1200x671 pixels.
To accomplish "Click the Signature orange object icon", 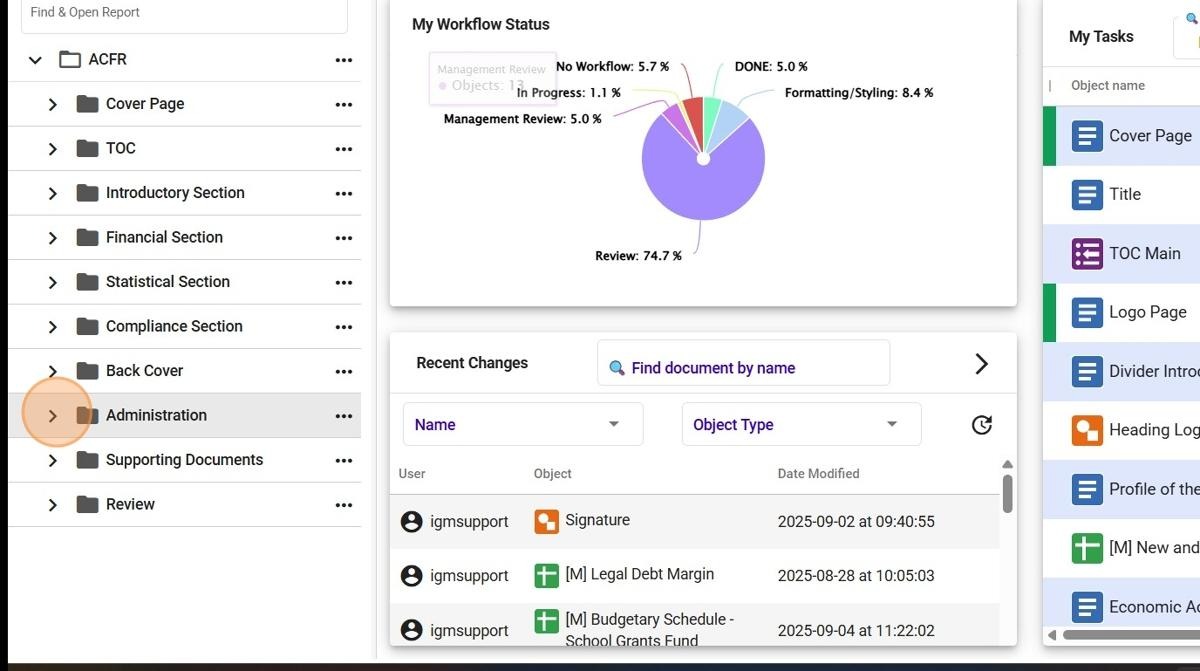I will (546, 521).
